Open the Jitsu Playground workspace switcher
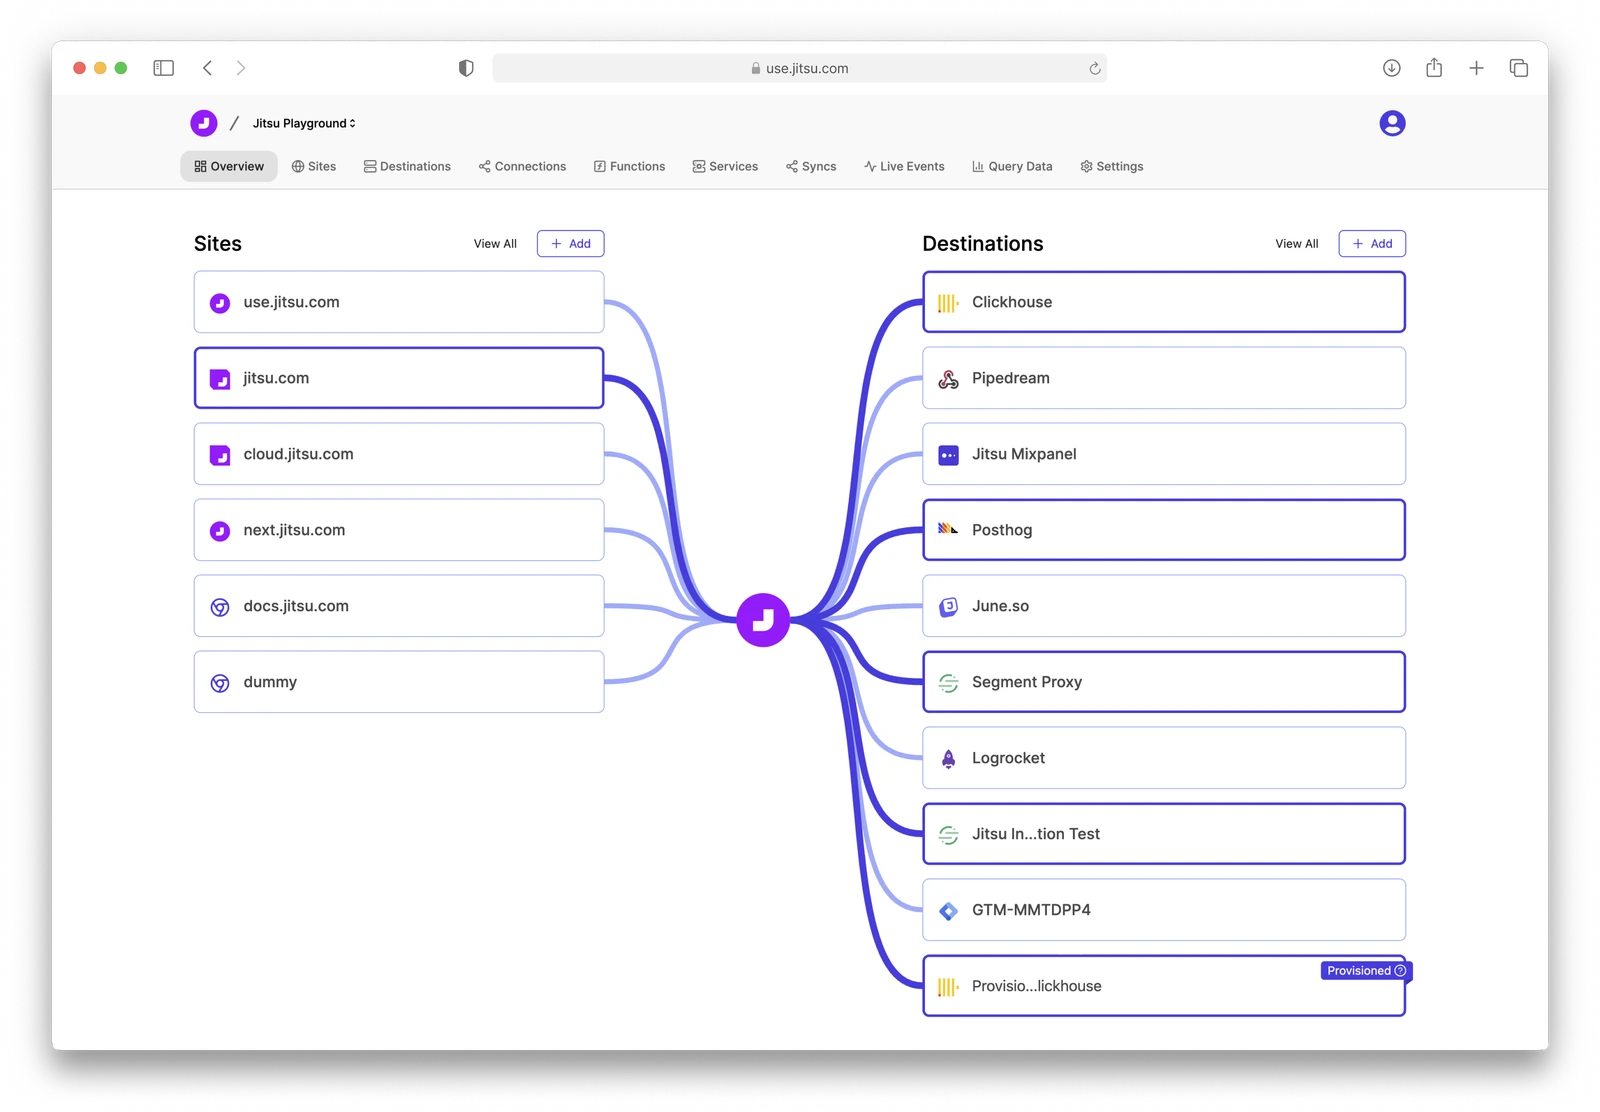 pyautogui.click(x=304, y=123)
